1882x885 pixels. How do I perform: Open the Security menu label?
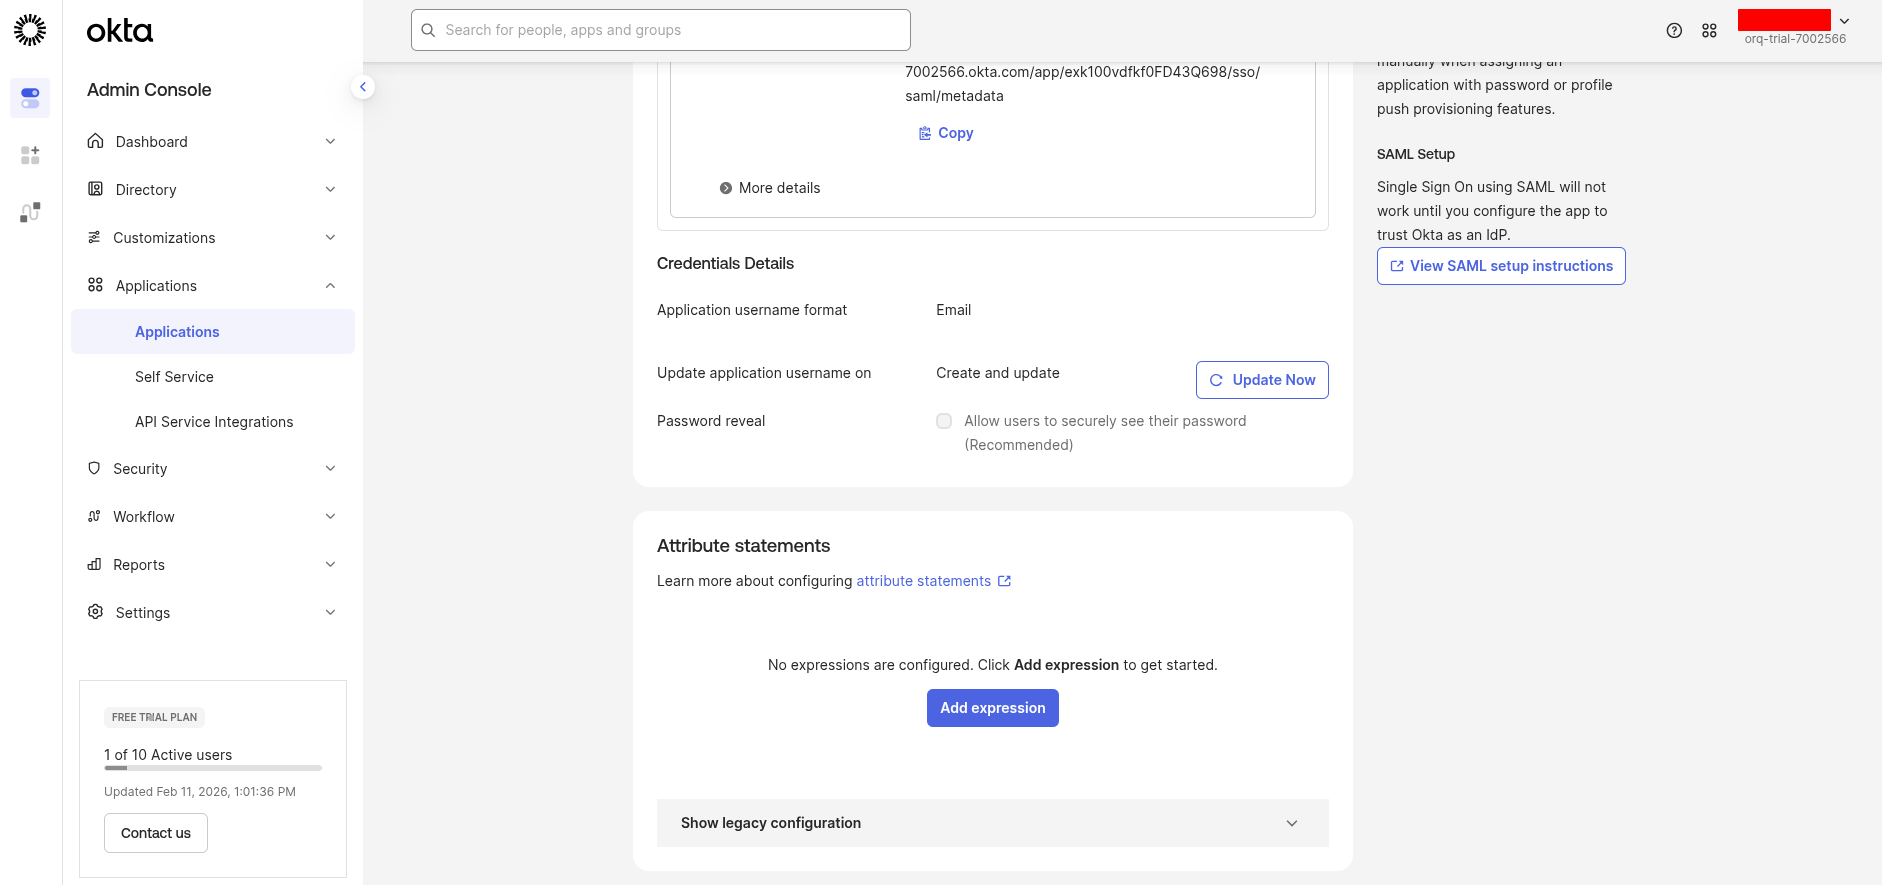click(x=140, y=469)
